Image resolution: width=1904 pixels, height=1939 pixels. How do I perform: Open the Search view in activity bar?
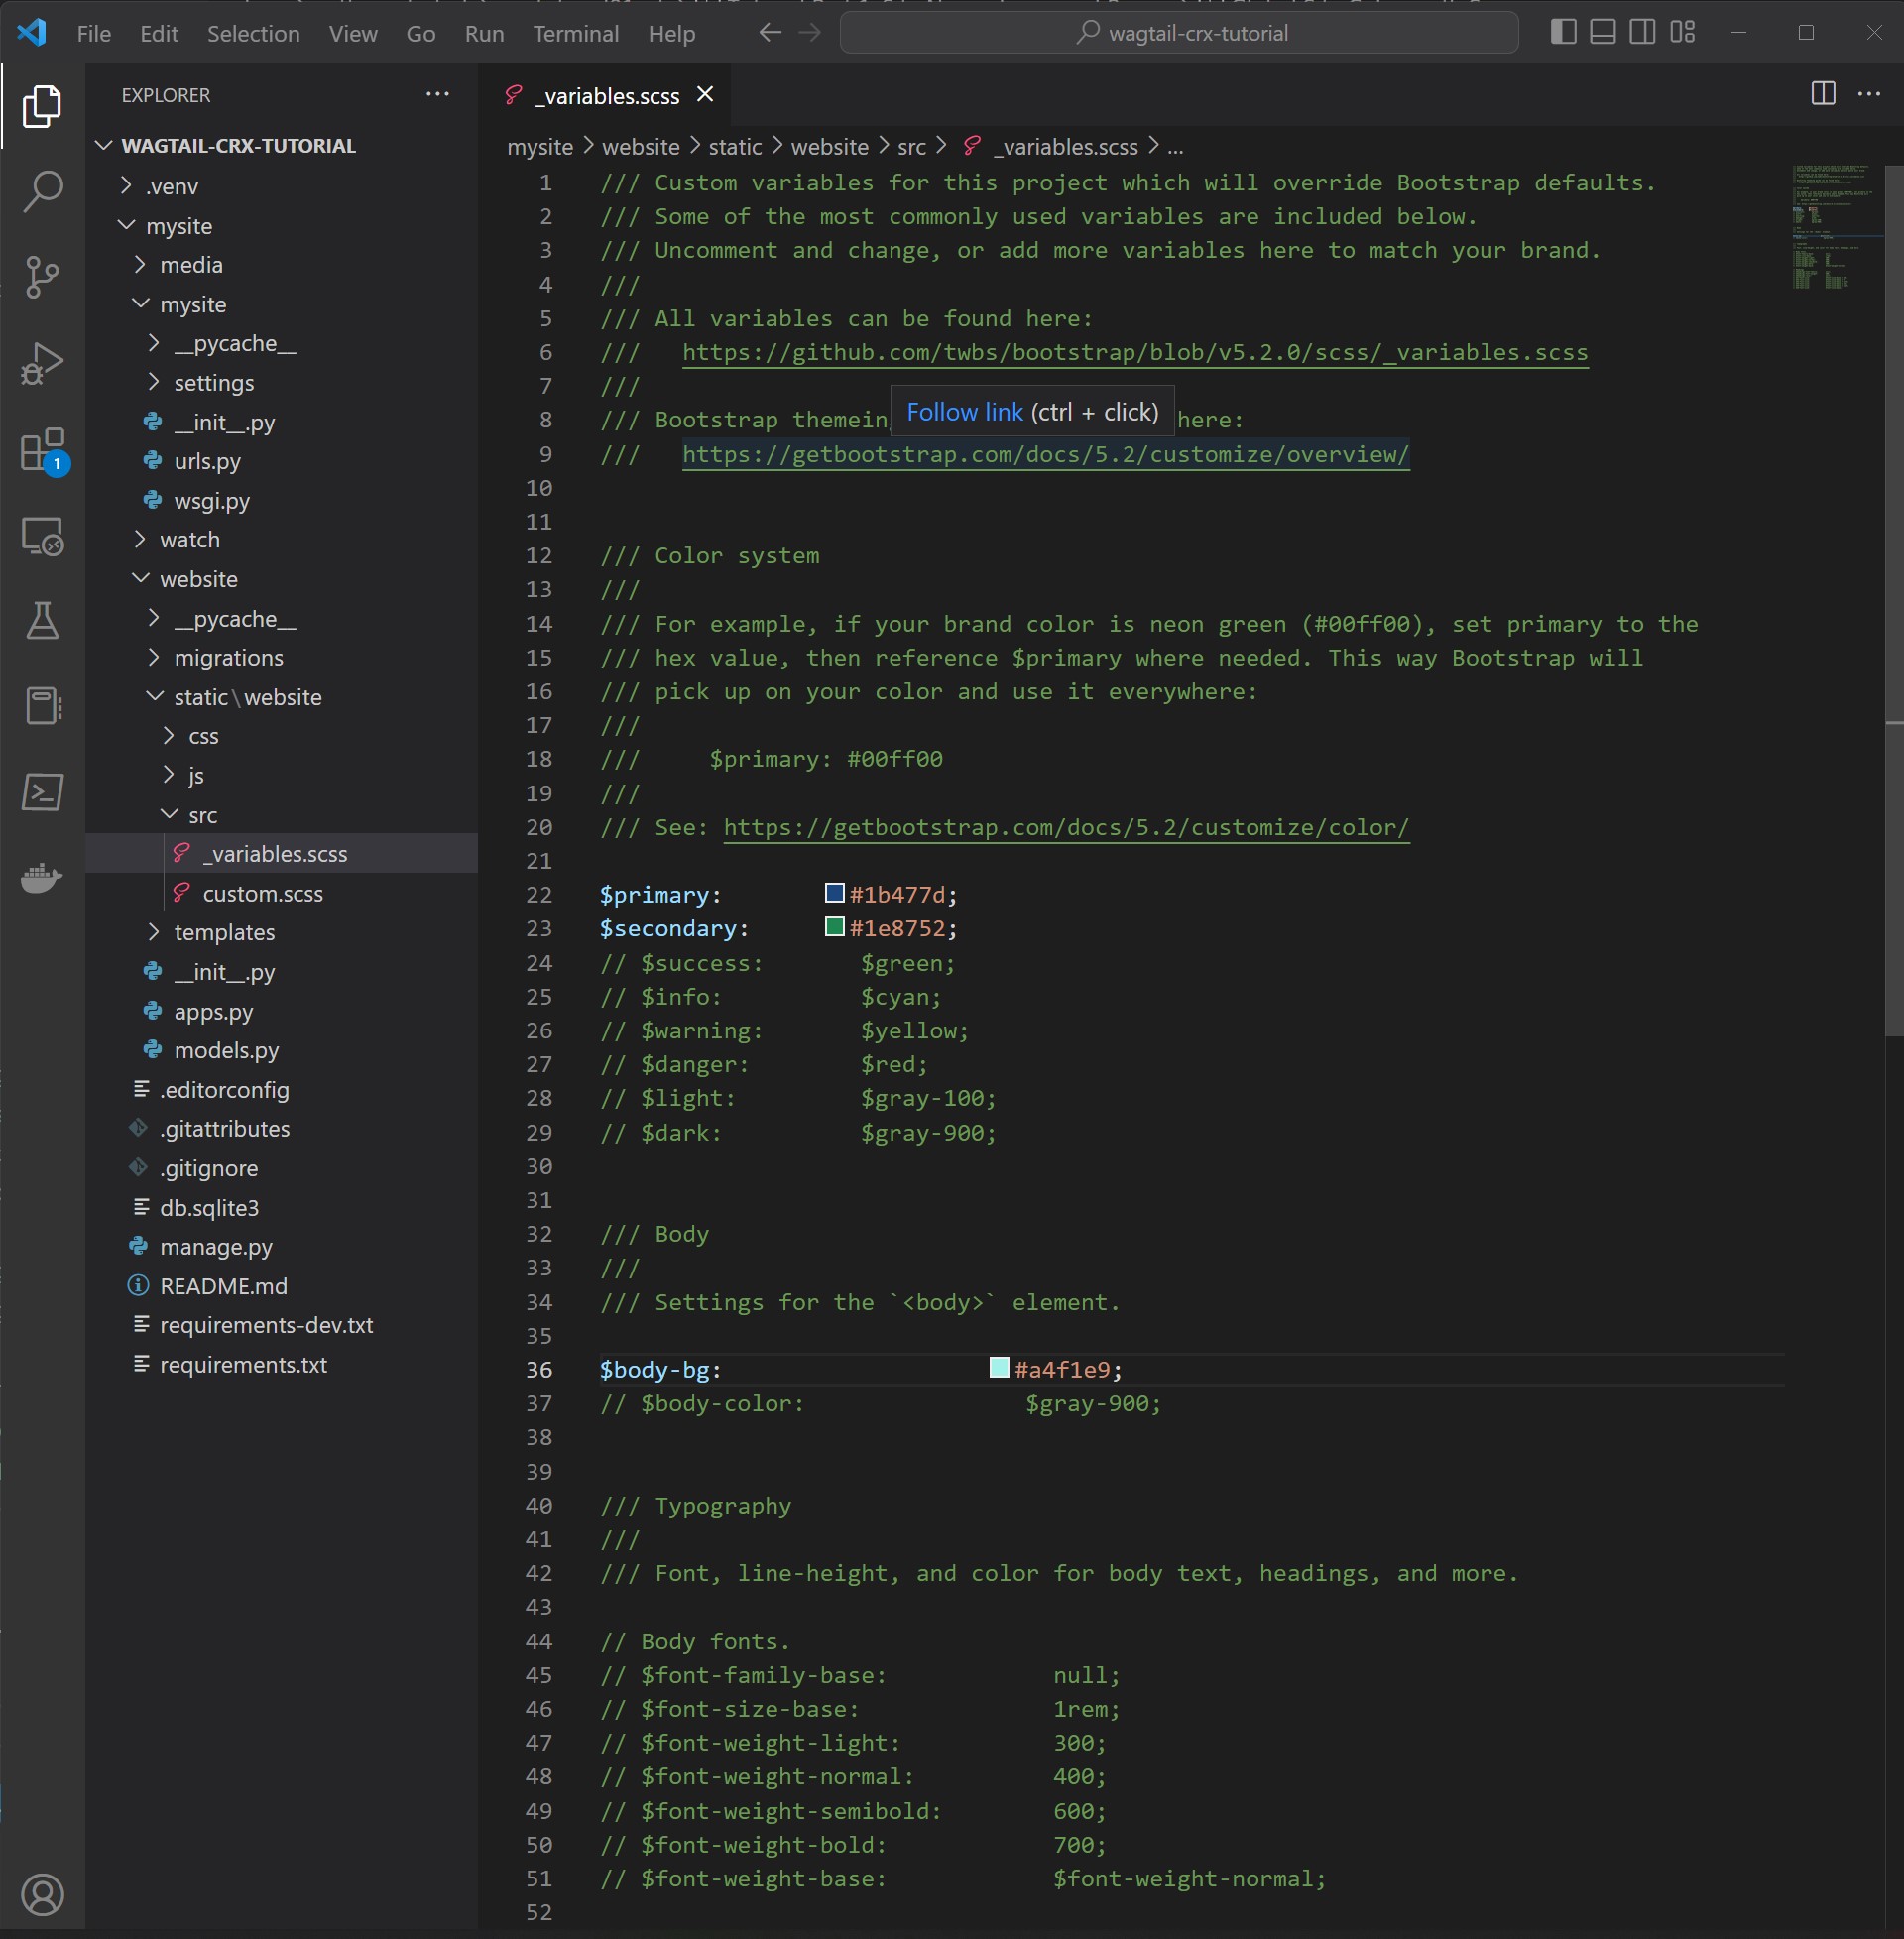pyautogui.click(x=42, y=190)
